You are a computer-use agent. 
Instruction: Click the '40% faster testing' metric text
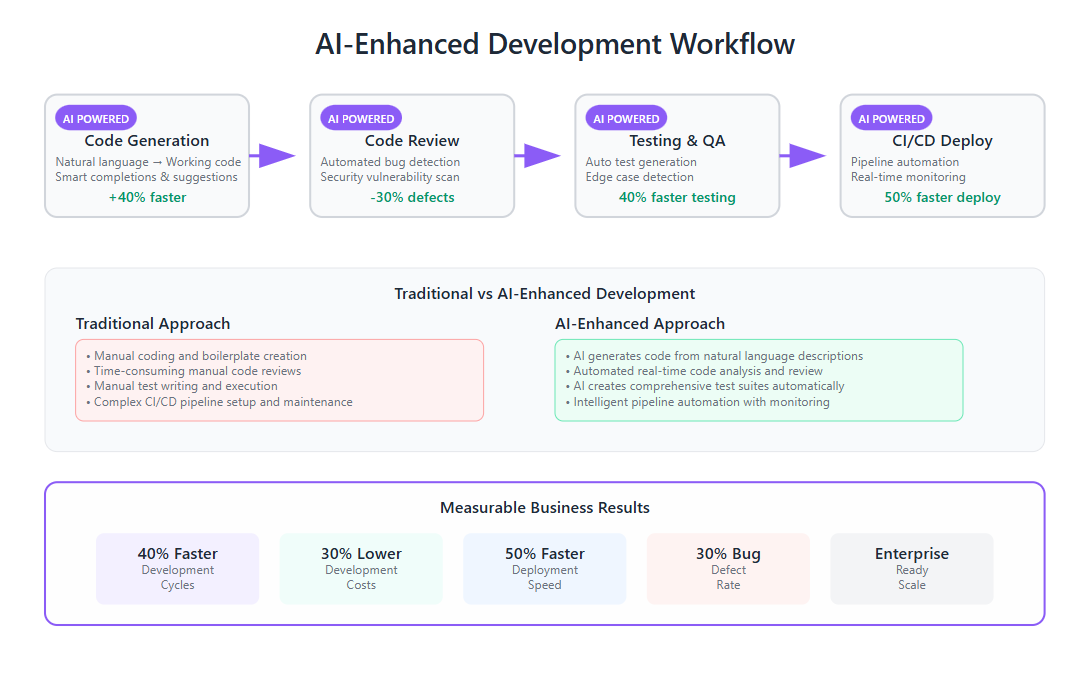[x=678, y=197]
